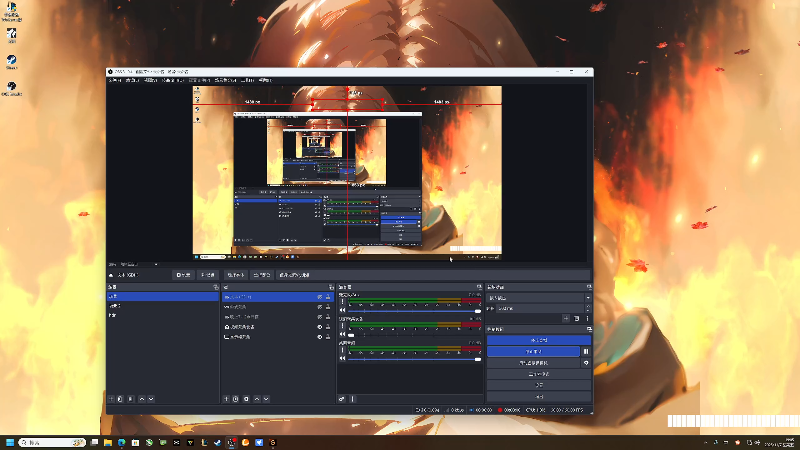Open source properties gear in Sources toolbar
Screen dimensions: 800x450
click(x=246, y=399)
